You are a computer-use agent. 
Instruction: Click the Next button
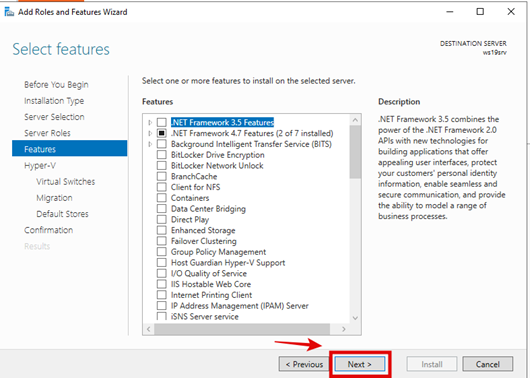tap(360, 364)
